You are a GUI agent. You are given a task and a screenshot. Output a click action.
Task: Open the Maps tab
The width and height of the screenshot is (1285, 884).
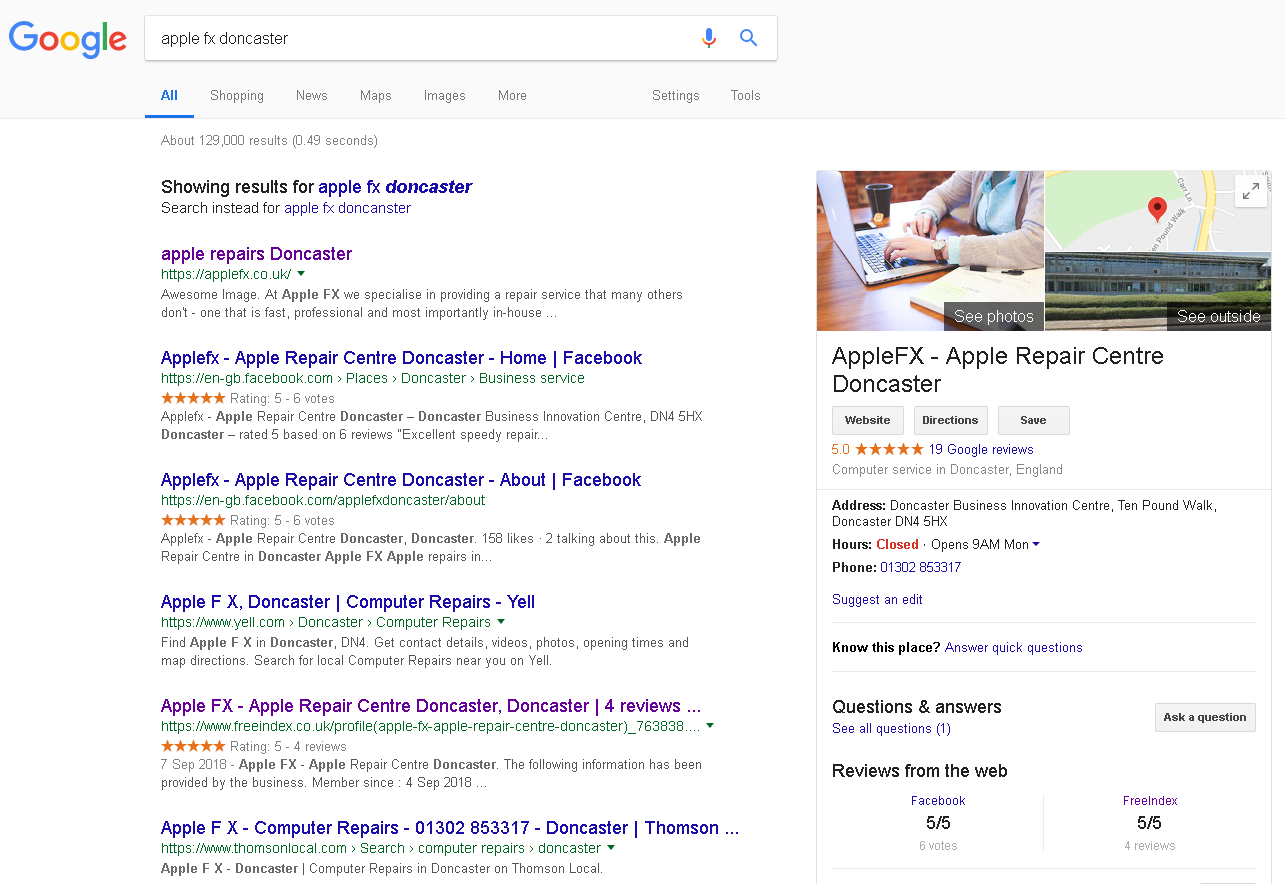click(x=376, y=96)
